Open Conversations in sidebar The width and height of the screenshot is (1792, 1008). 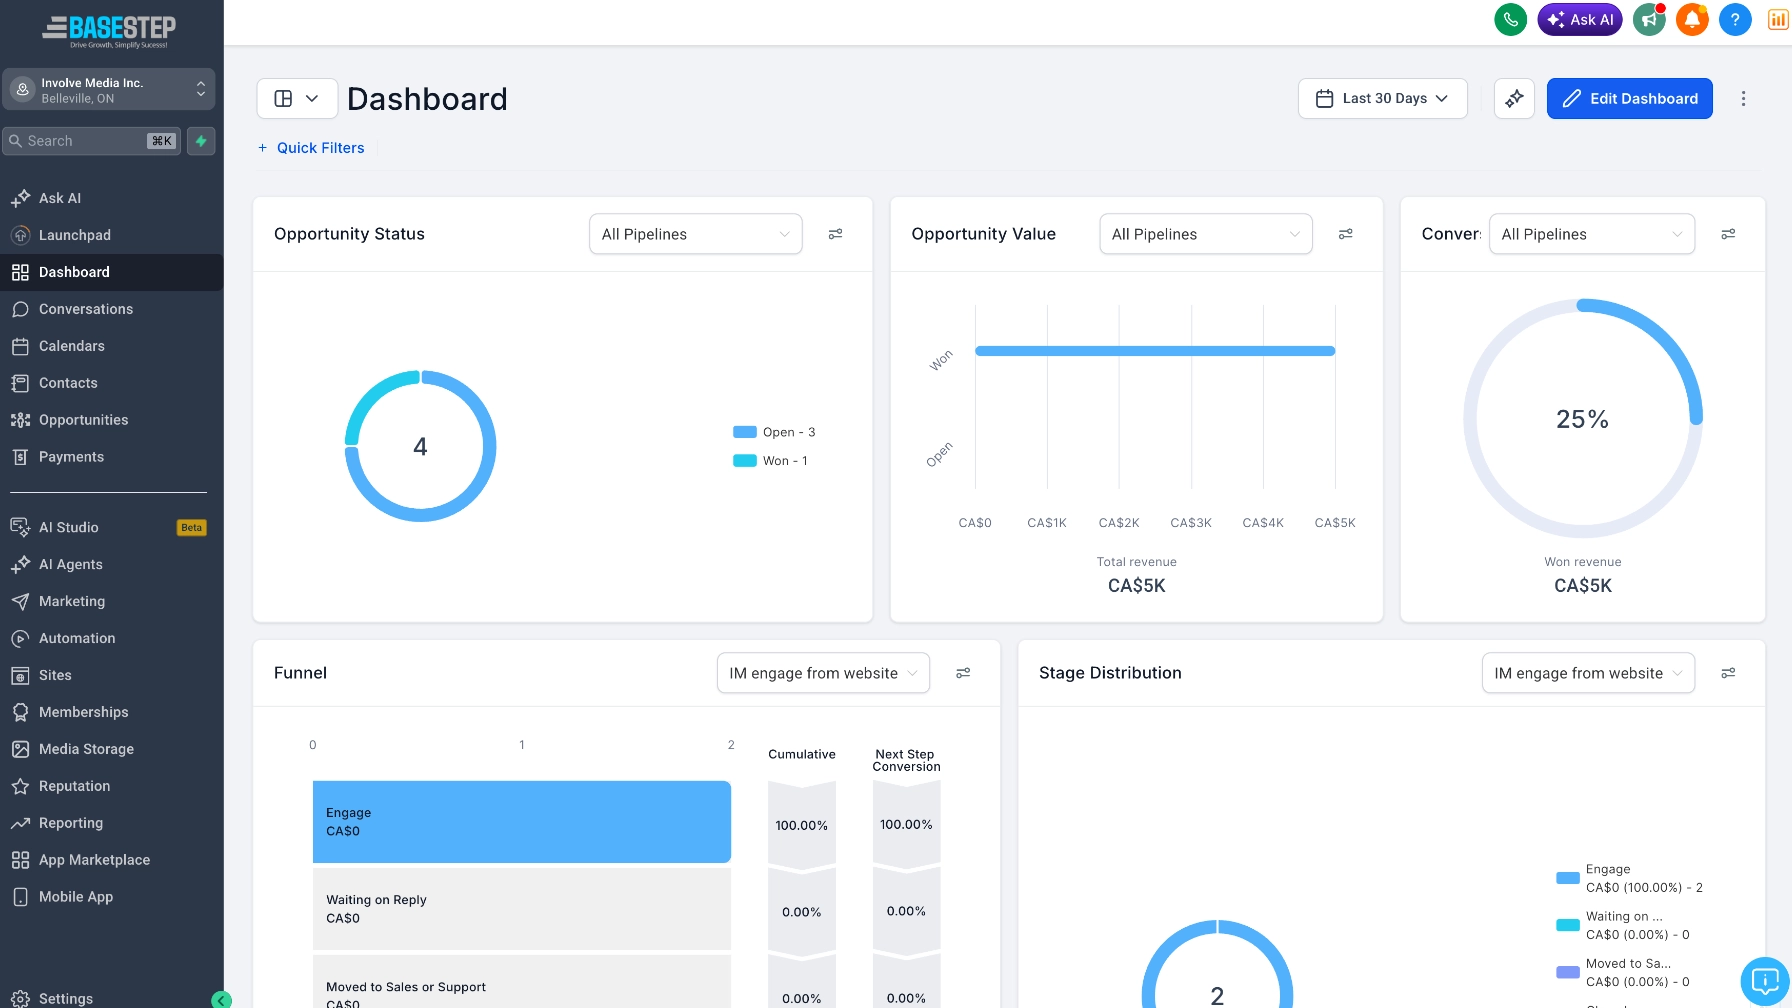111,309
